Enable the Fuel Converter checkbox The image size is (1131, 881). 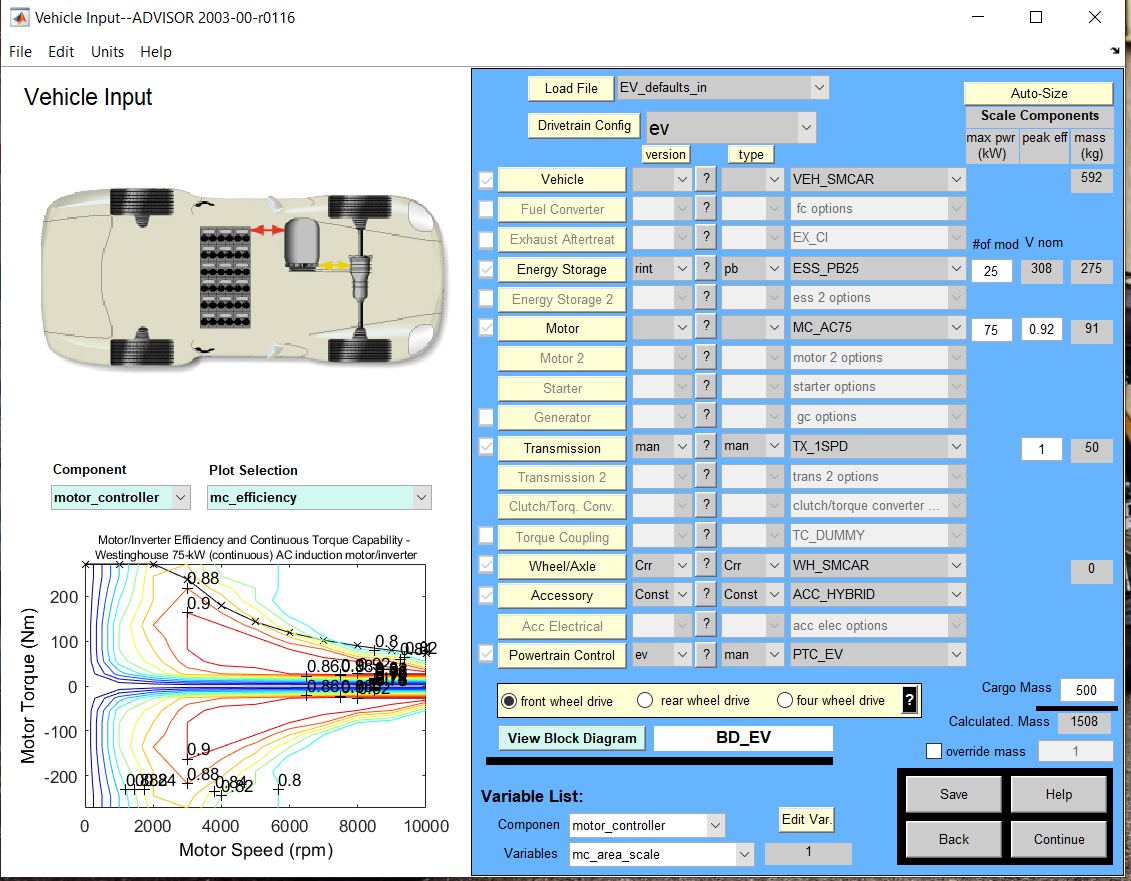click(x=486, y=209)
